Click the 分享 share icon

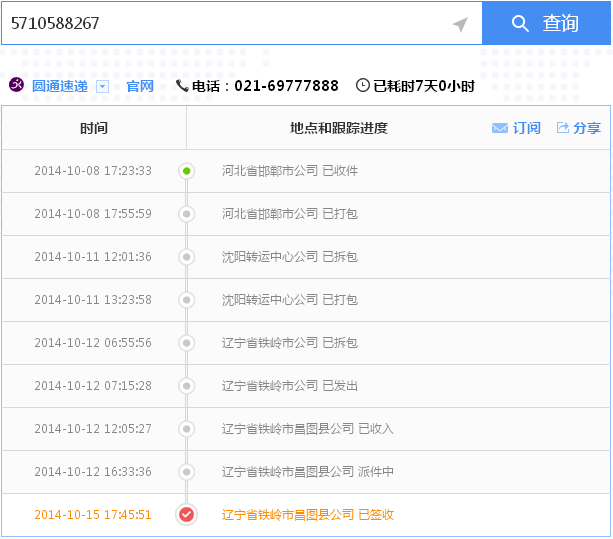563,128
